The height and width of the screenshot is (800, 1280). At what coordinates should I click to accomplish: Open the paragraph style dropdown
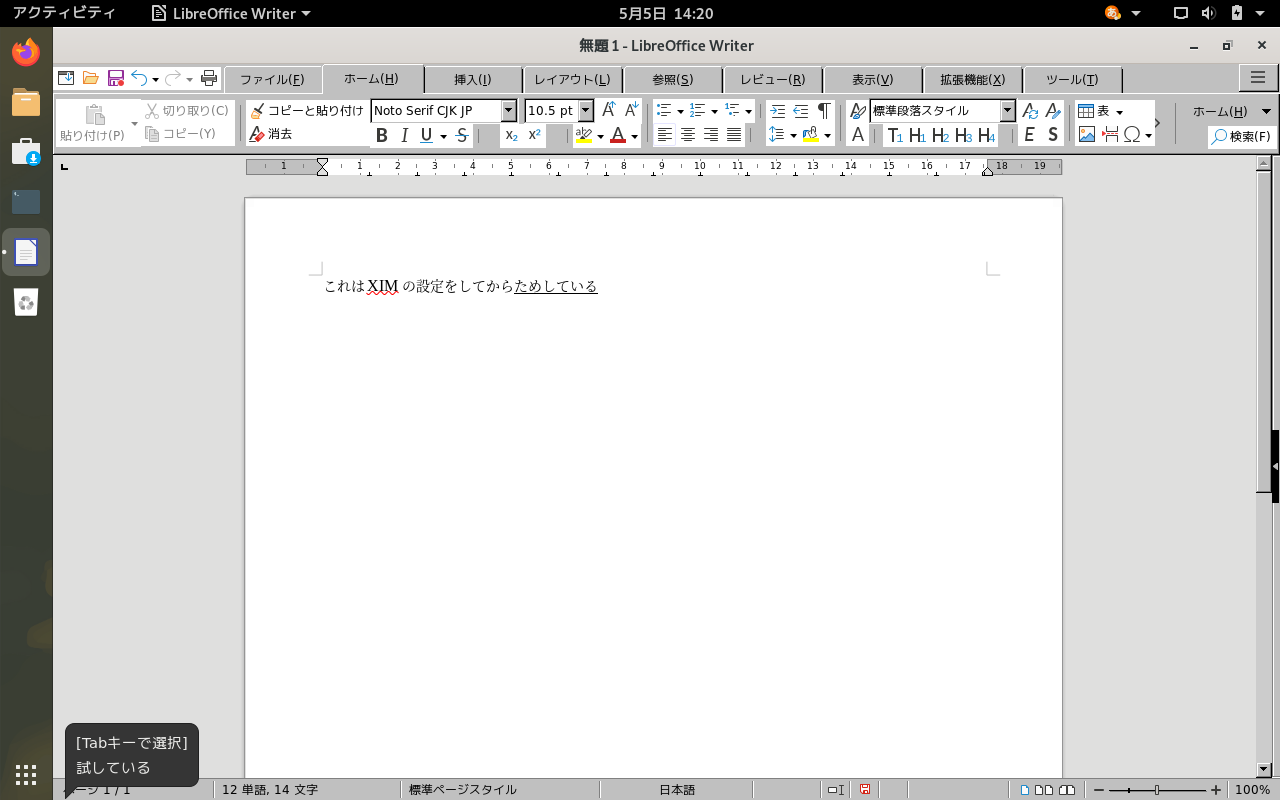click(1008, 111)
